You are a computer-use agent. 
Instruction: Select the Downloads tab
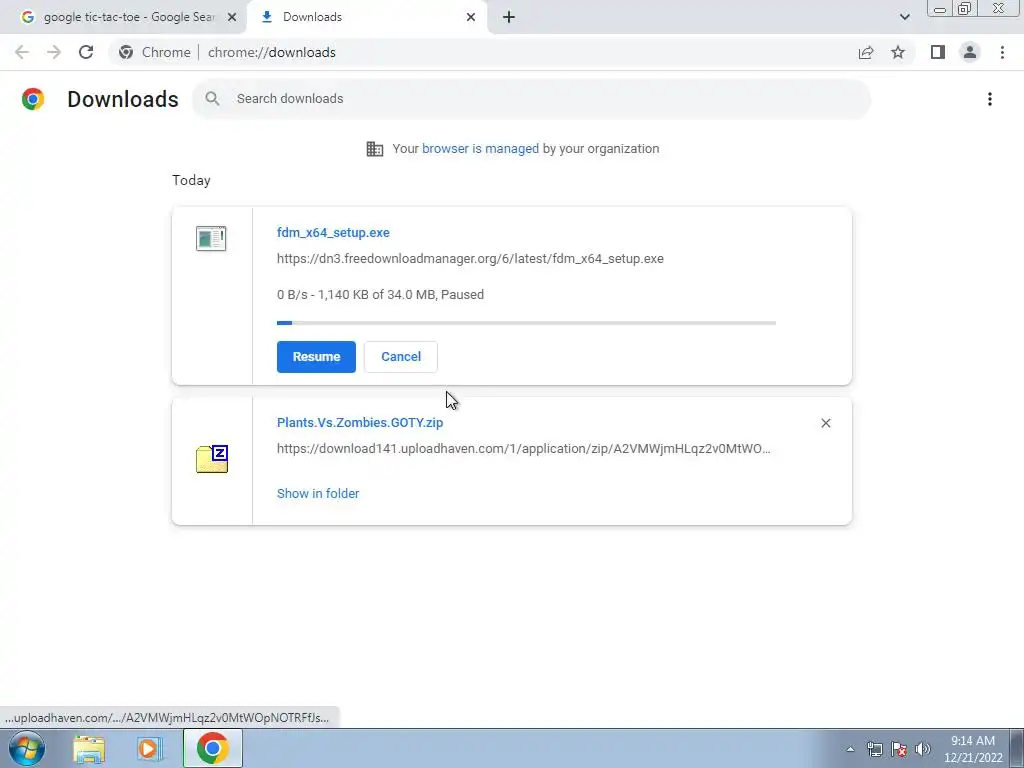pos(366,17)
